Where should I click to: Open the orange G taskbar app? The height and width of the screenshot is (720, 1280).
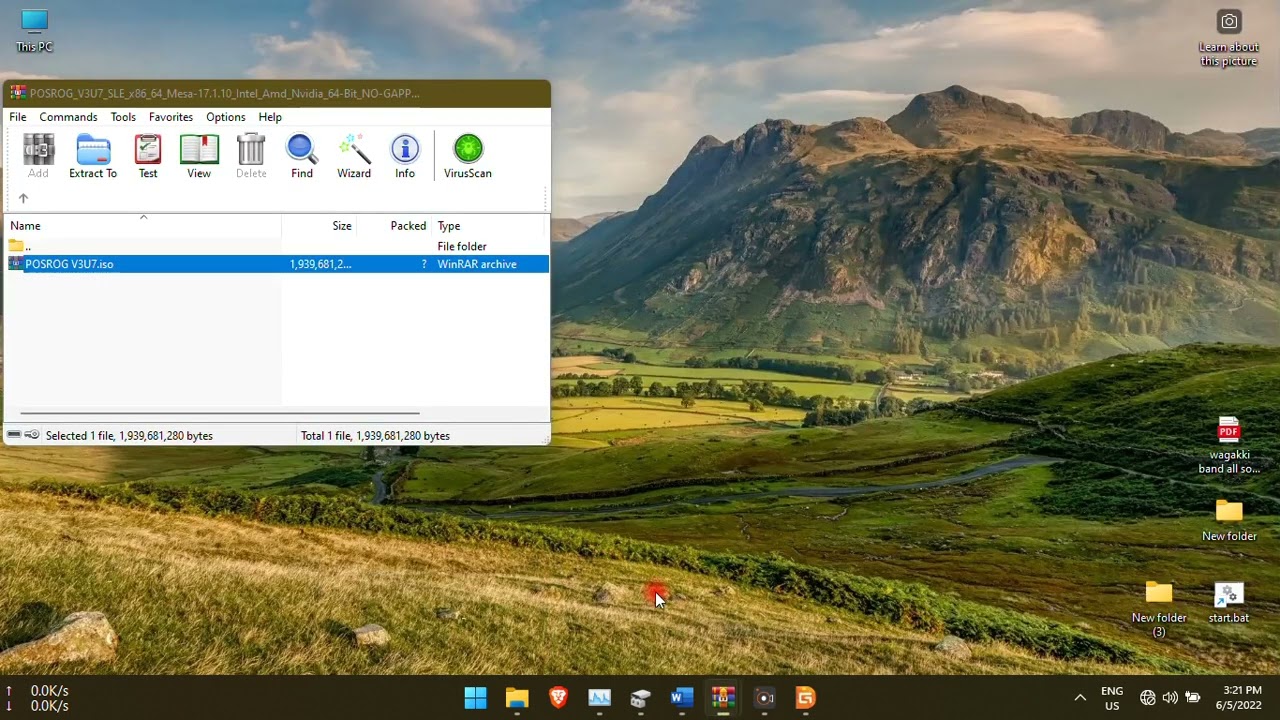[806, 698]
